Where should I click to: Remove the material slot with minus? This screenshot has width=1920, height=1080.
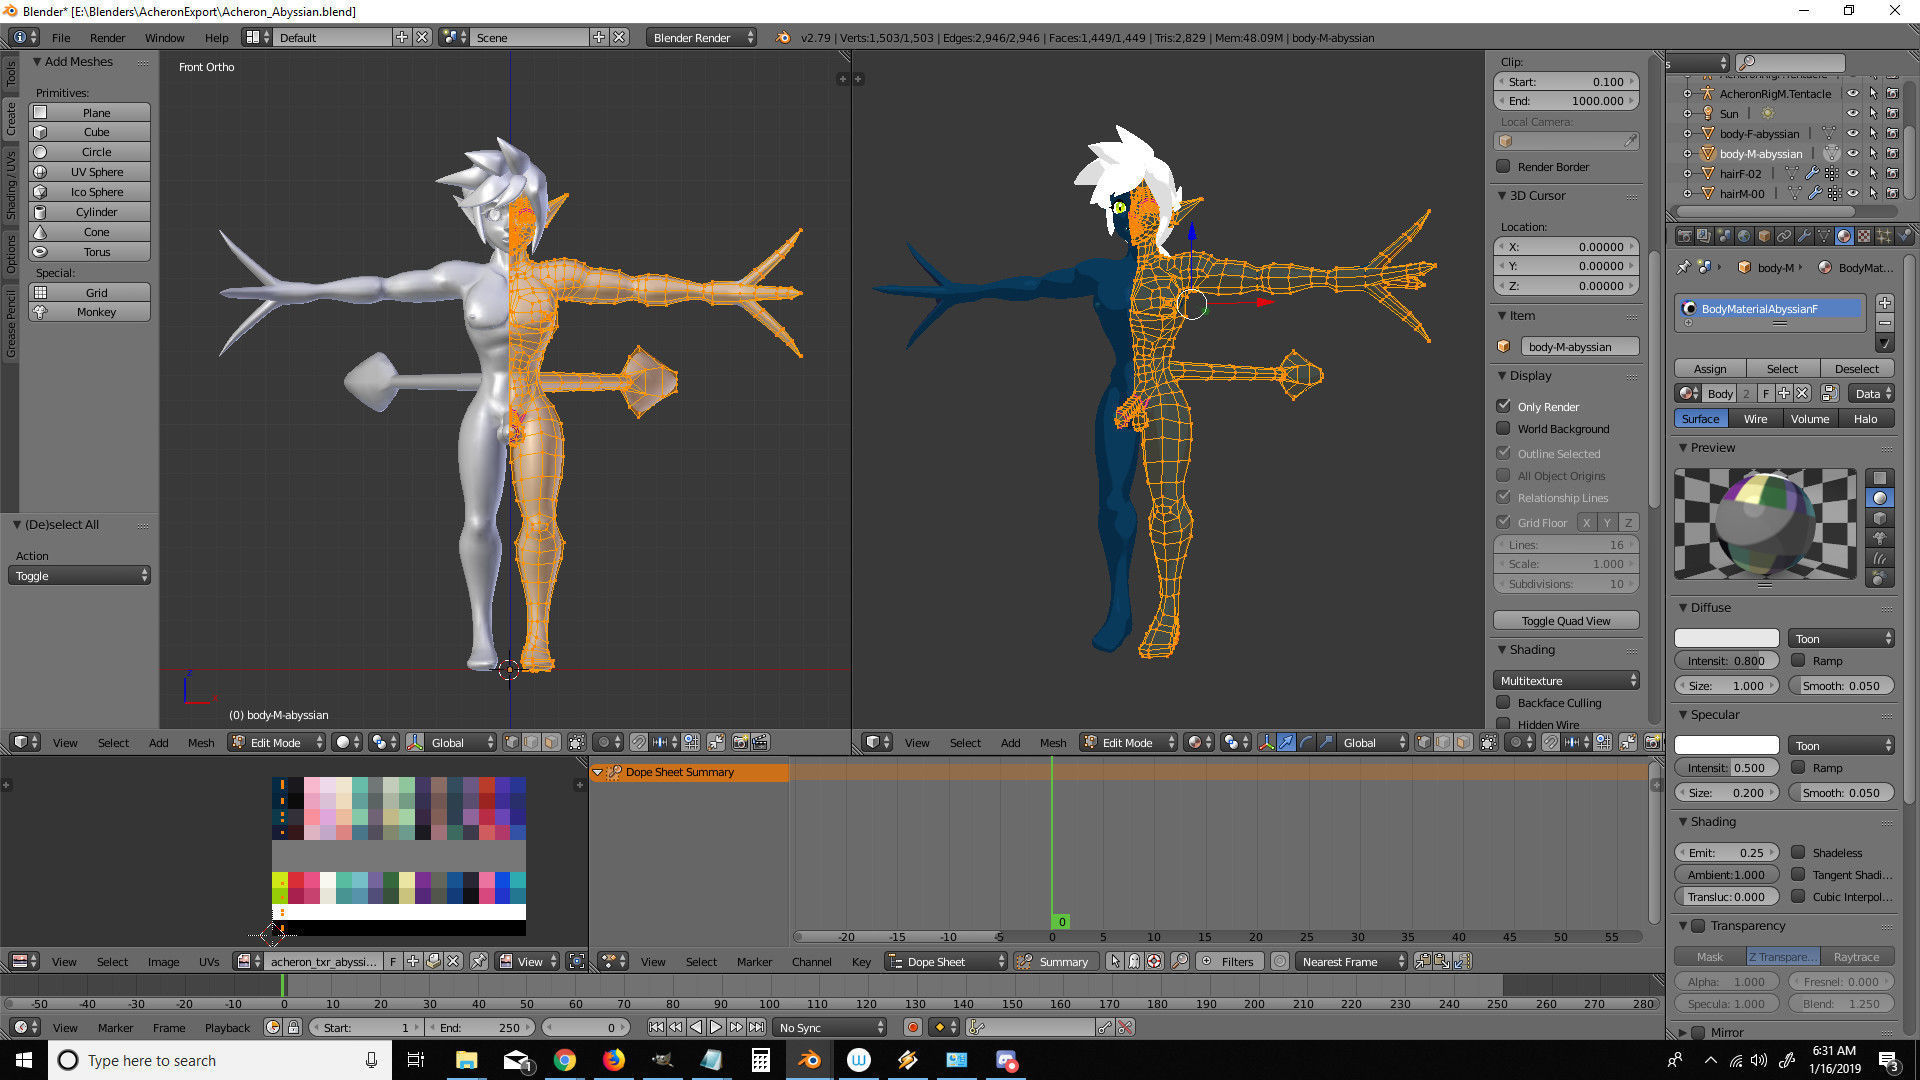pyautogui.click(x=1885, y=323)
